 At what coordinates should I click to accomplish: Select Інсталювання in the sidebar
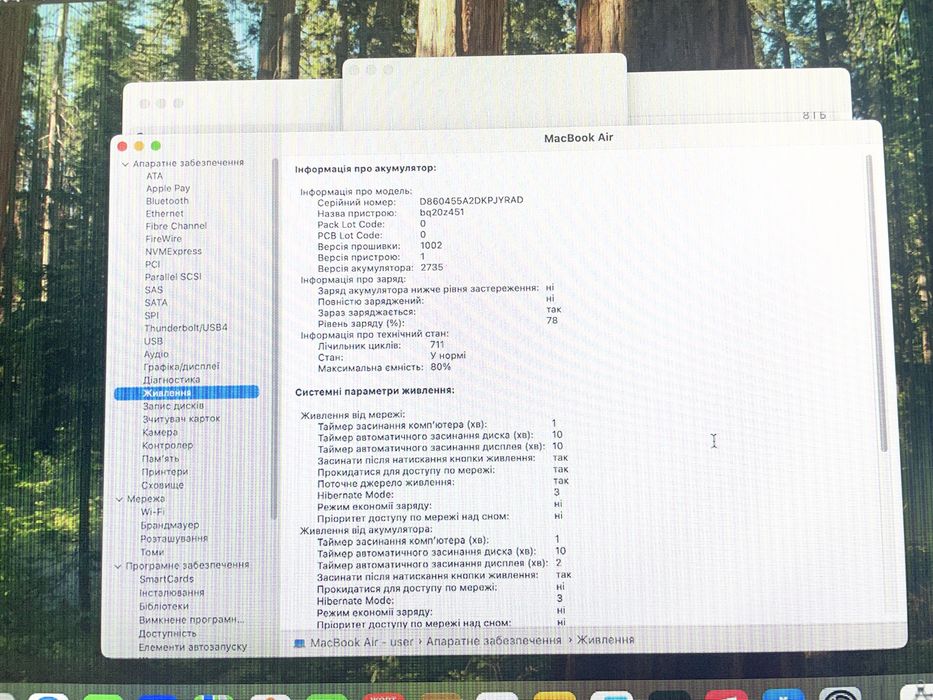171,593
